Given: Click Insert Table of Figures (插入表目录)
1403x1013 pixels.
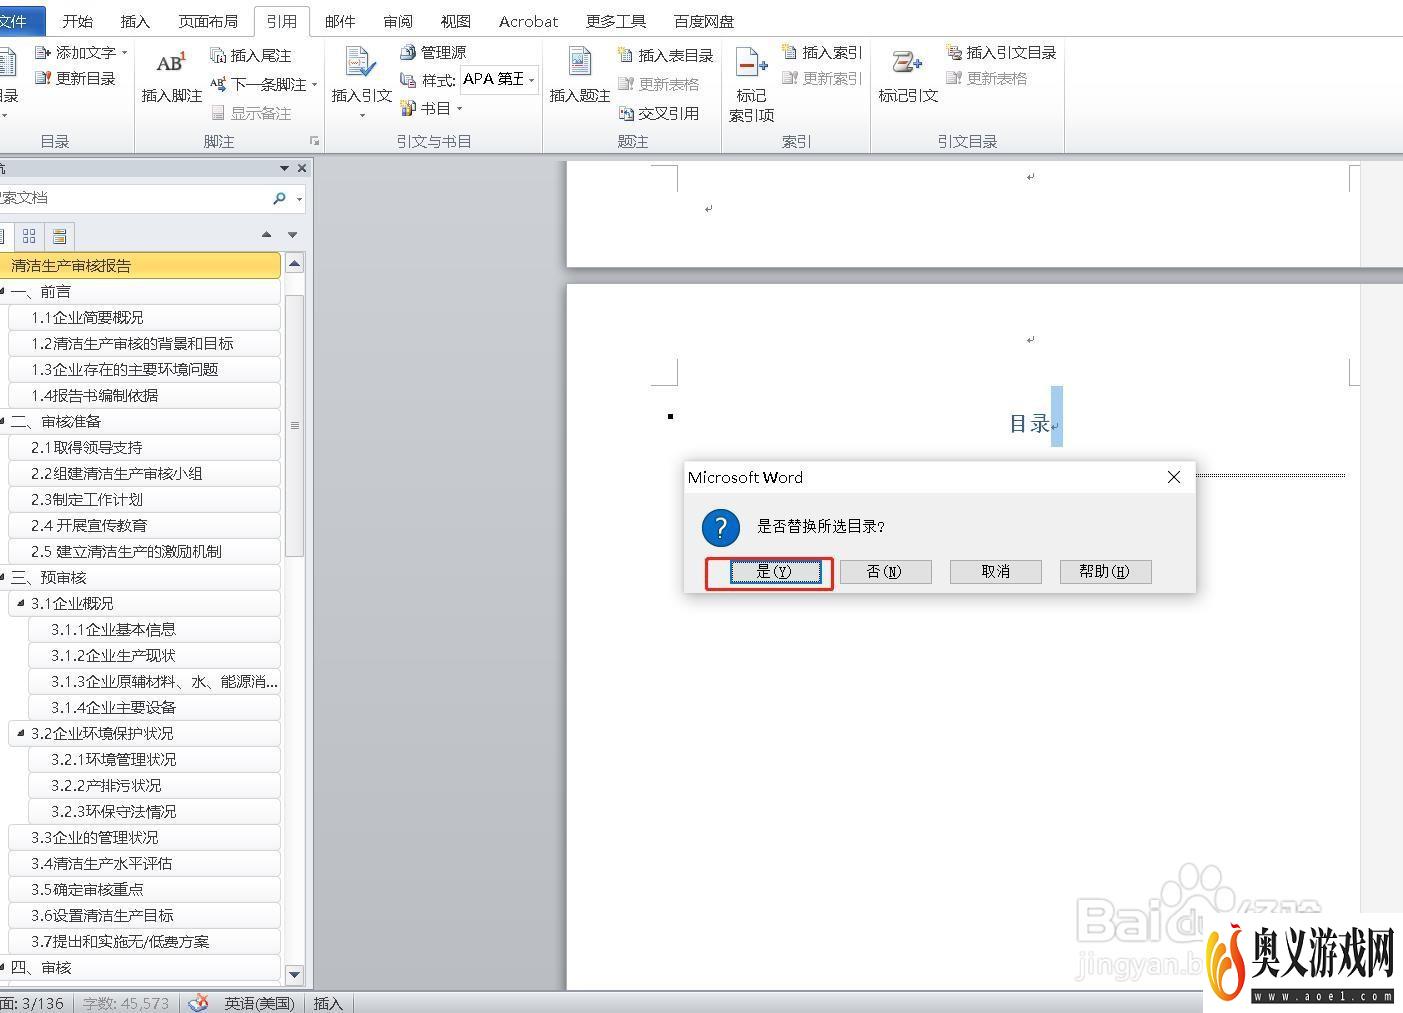Looking at the screenshot, I should click(x=666, y=55).
